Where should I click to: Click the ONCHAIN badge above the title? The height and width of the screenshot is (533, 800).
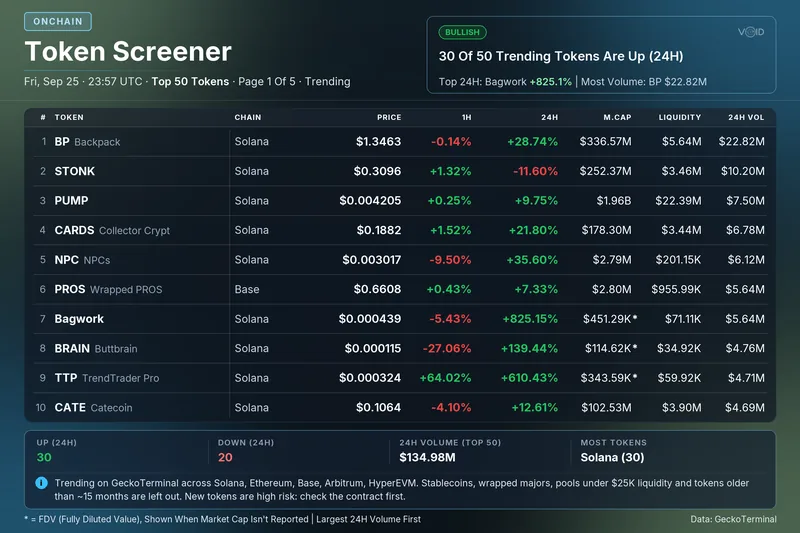click(x=58, y=21)
